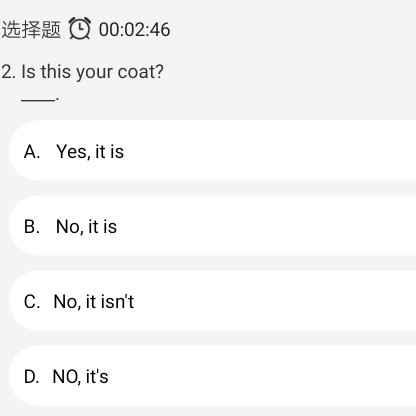Click empty area of option A card
The height and width of the screenshot is (416, 416).
click(270, 151)
